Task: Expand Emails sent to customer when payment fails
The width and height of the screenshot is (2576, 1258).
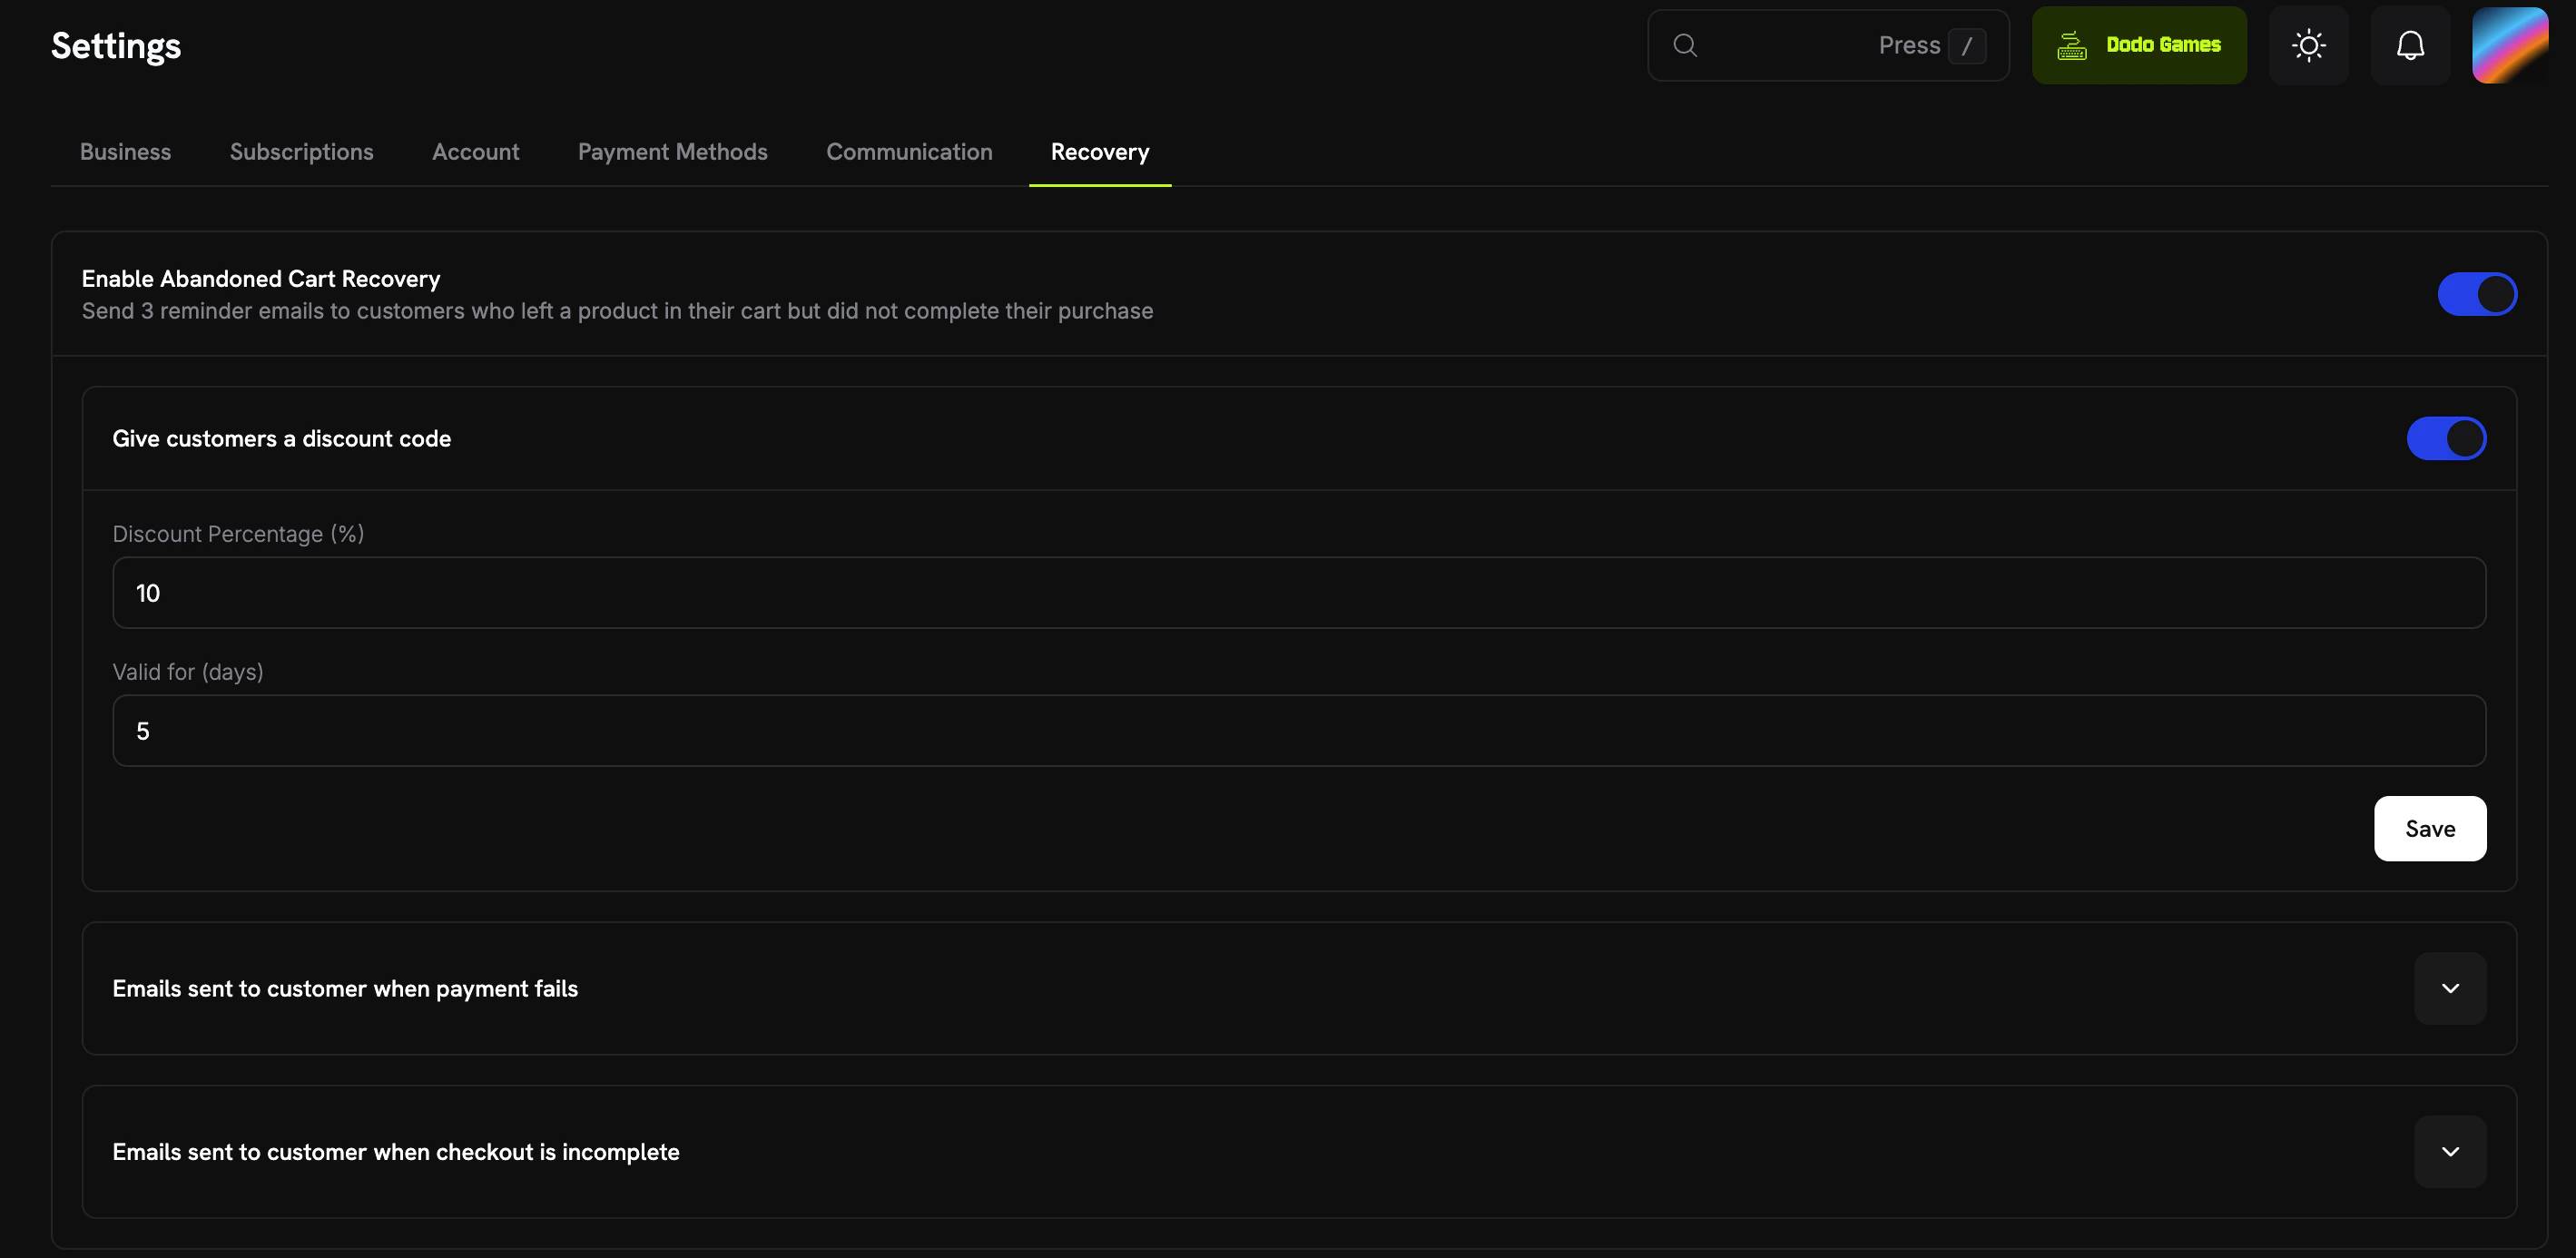Action: (x=2450, y=988)
